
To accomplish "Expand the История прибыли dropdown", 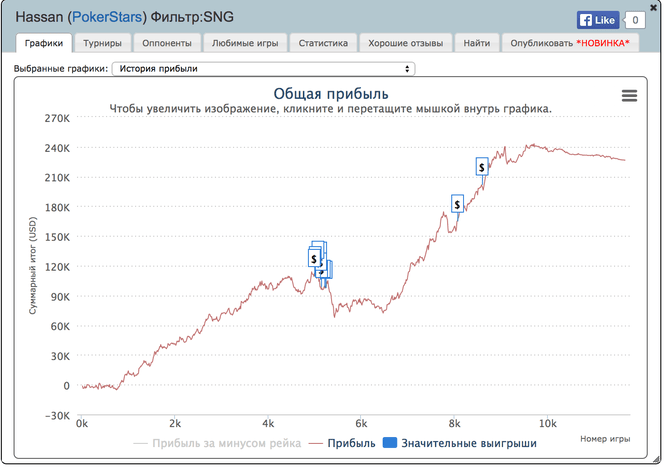I will 263,69.
